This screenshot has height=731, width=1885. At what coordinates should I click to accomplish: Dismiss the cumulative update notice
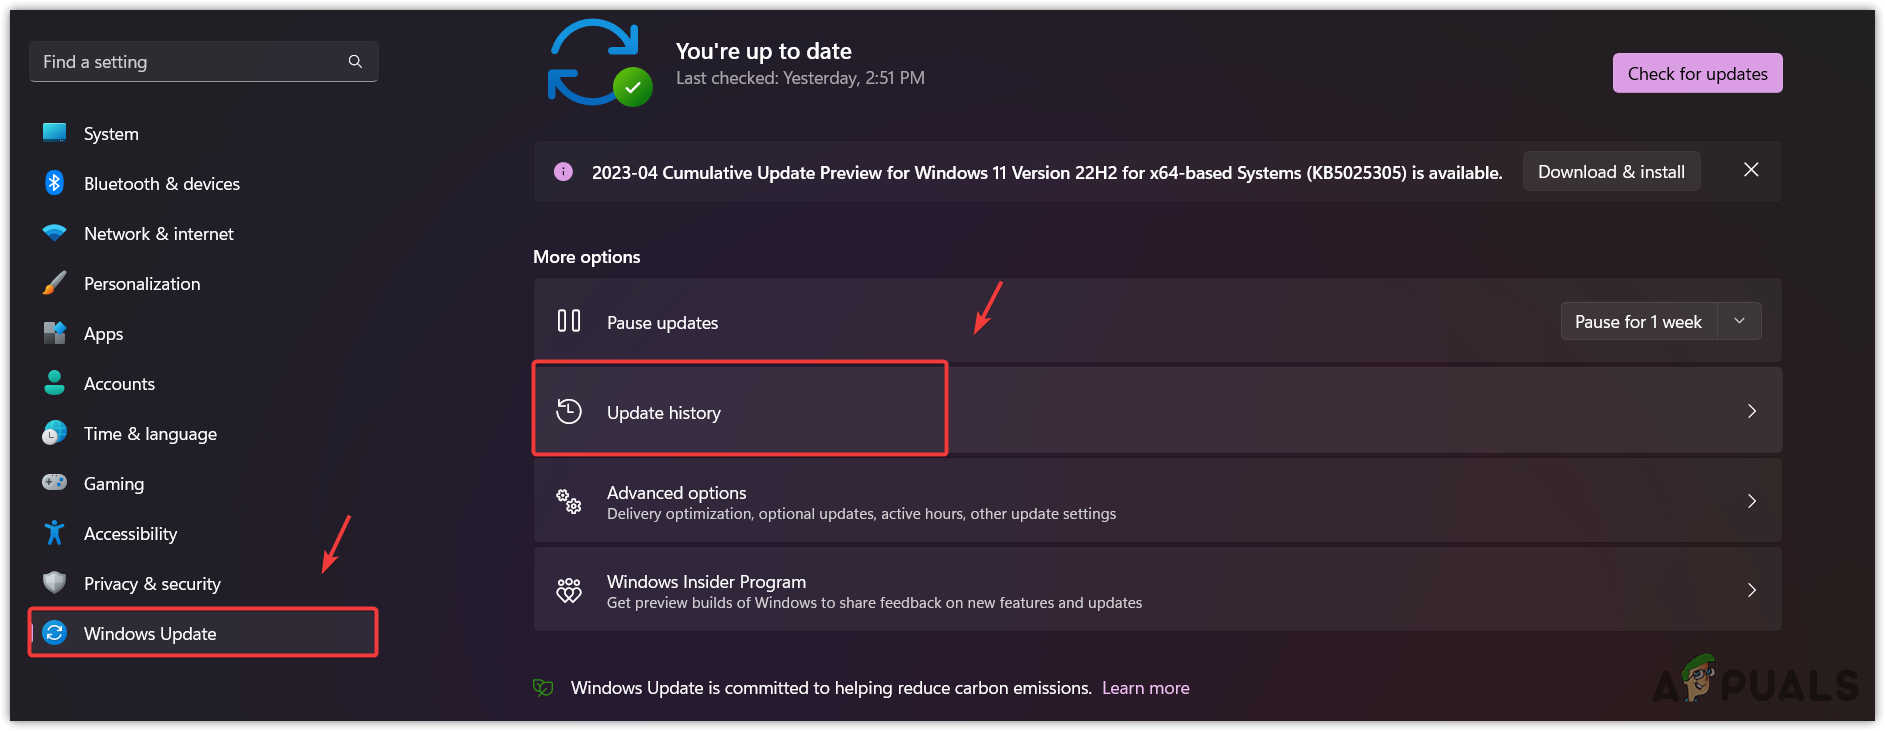(1751, 170)
